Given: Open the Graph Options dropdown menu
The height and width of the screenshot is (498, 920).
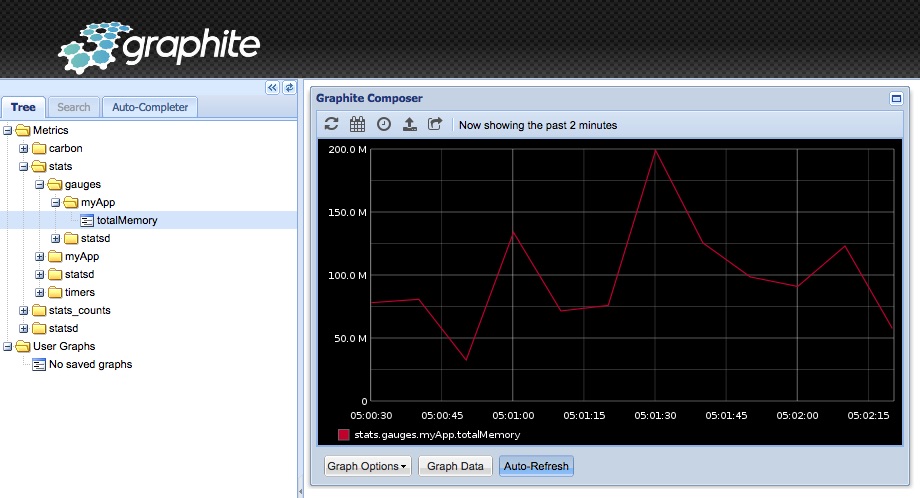Looking at the screenshot, I should coord(367,466).
